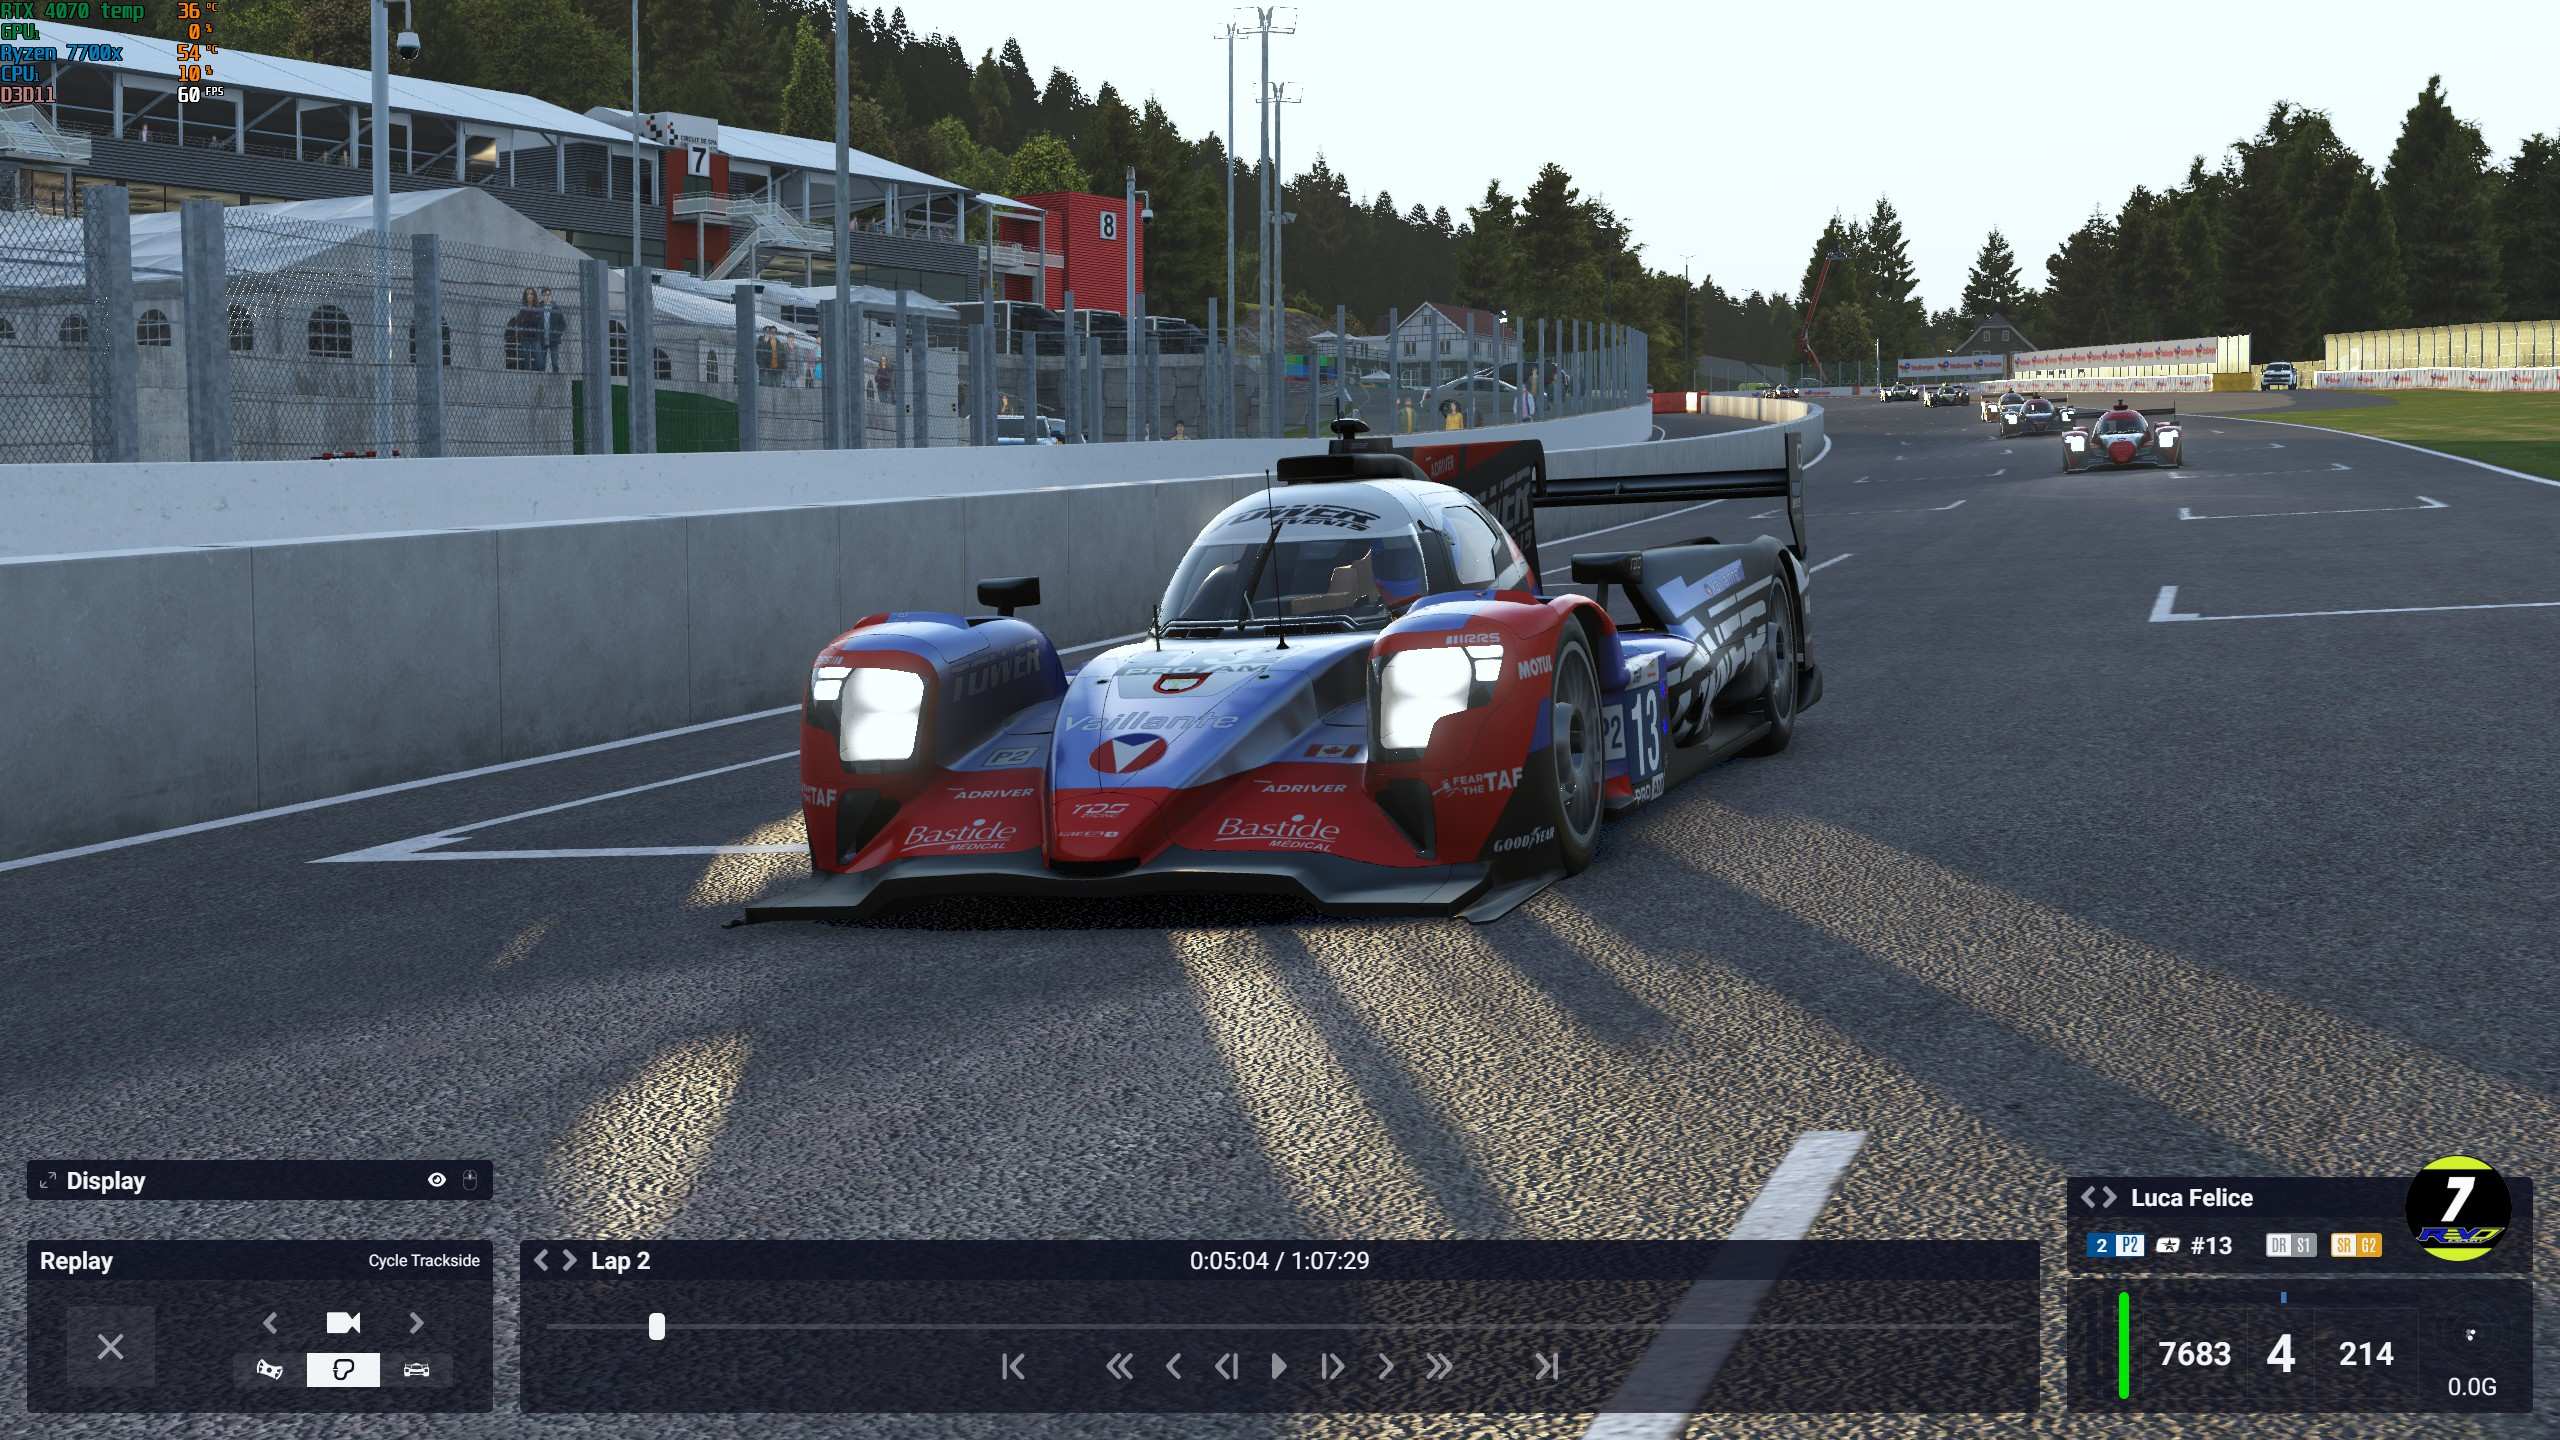Jump to end of replay
The height and width of the screenshot is (1440, 2560).
(1546, 1366)
